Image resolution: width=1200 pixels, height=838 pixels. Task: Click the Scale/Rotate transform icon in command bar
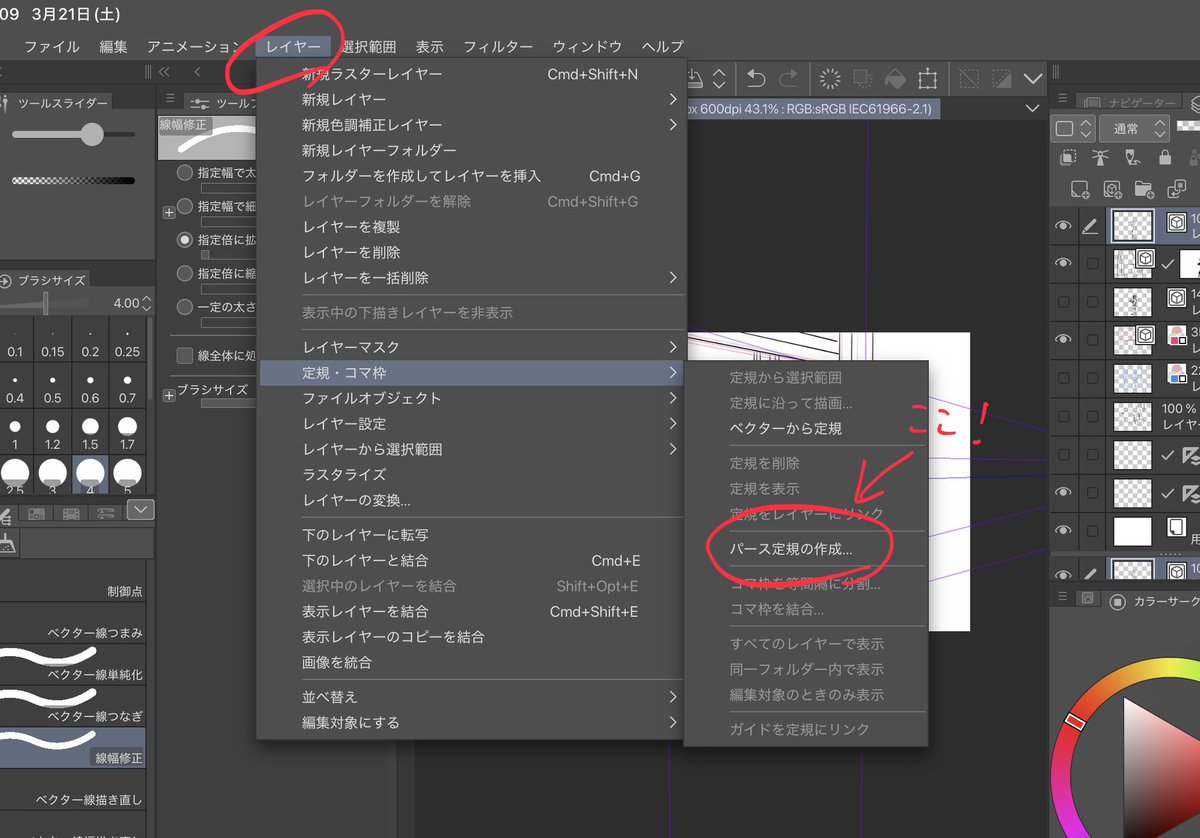(x=928, y=78)
